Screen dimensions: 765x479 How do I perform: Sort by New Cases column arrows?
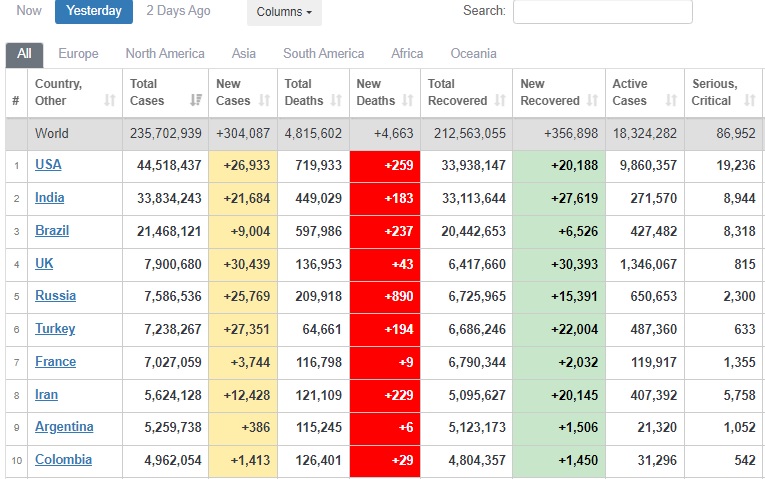(264, 100)
